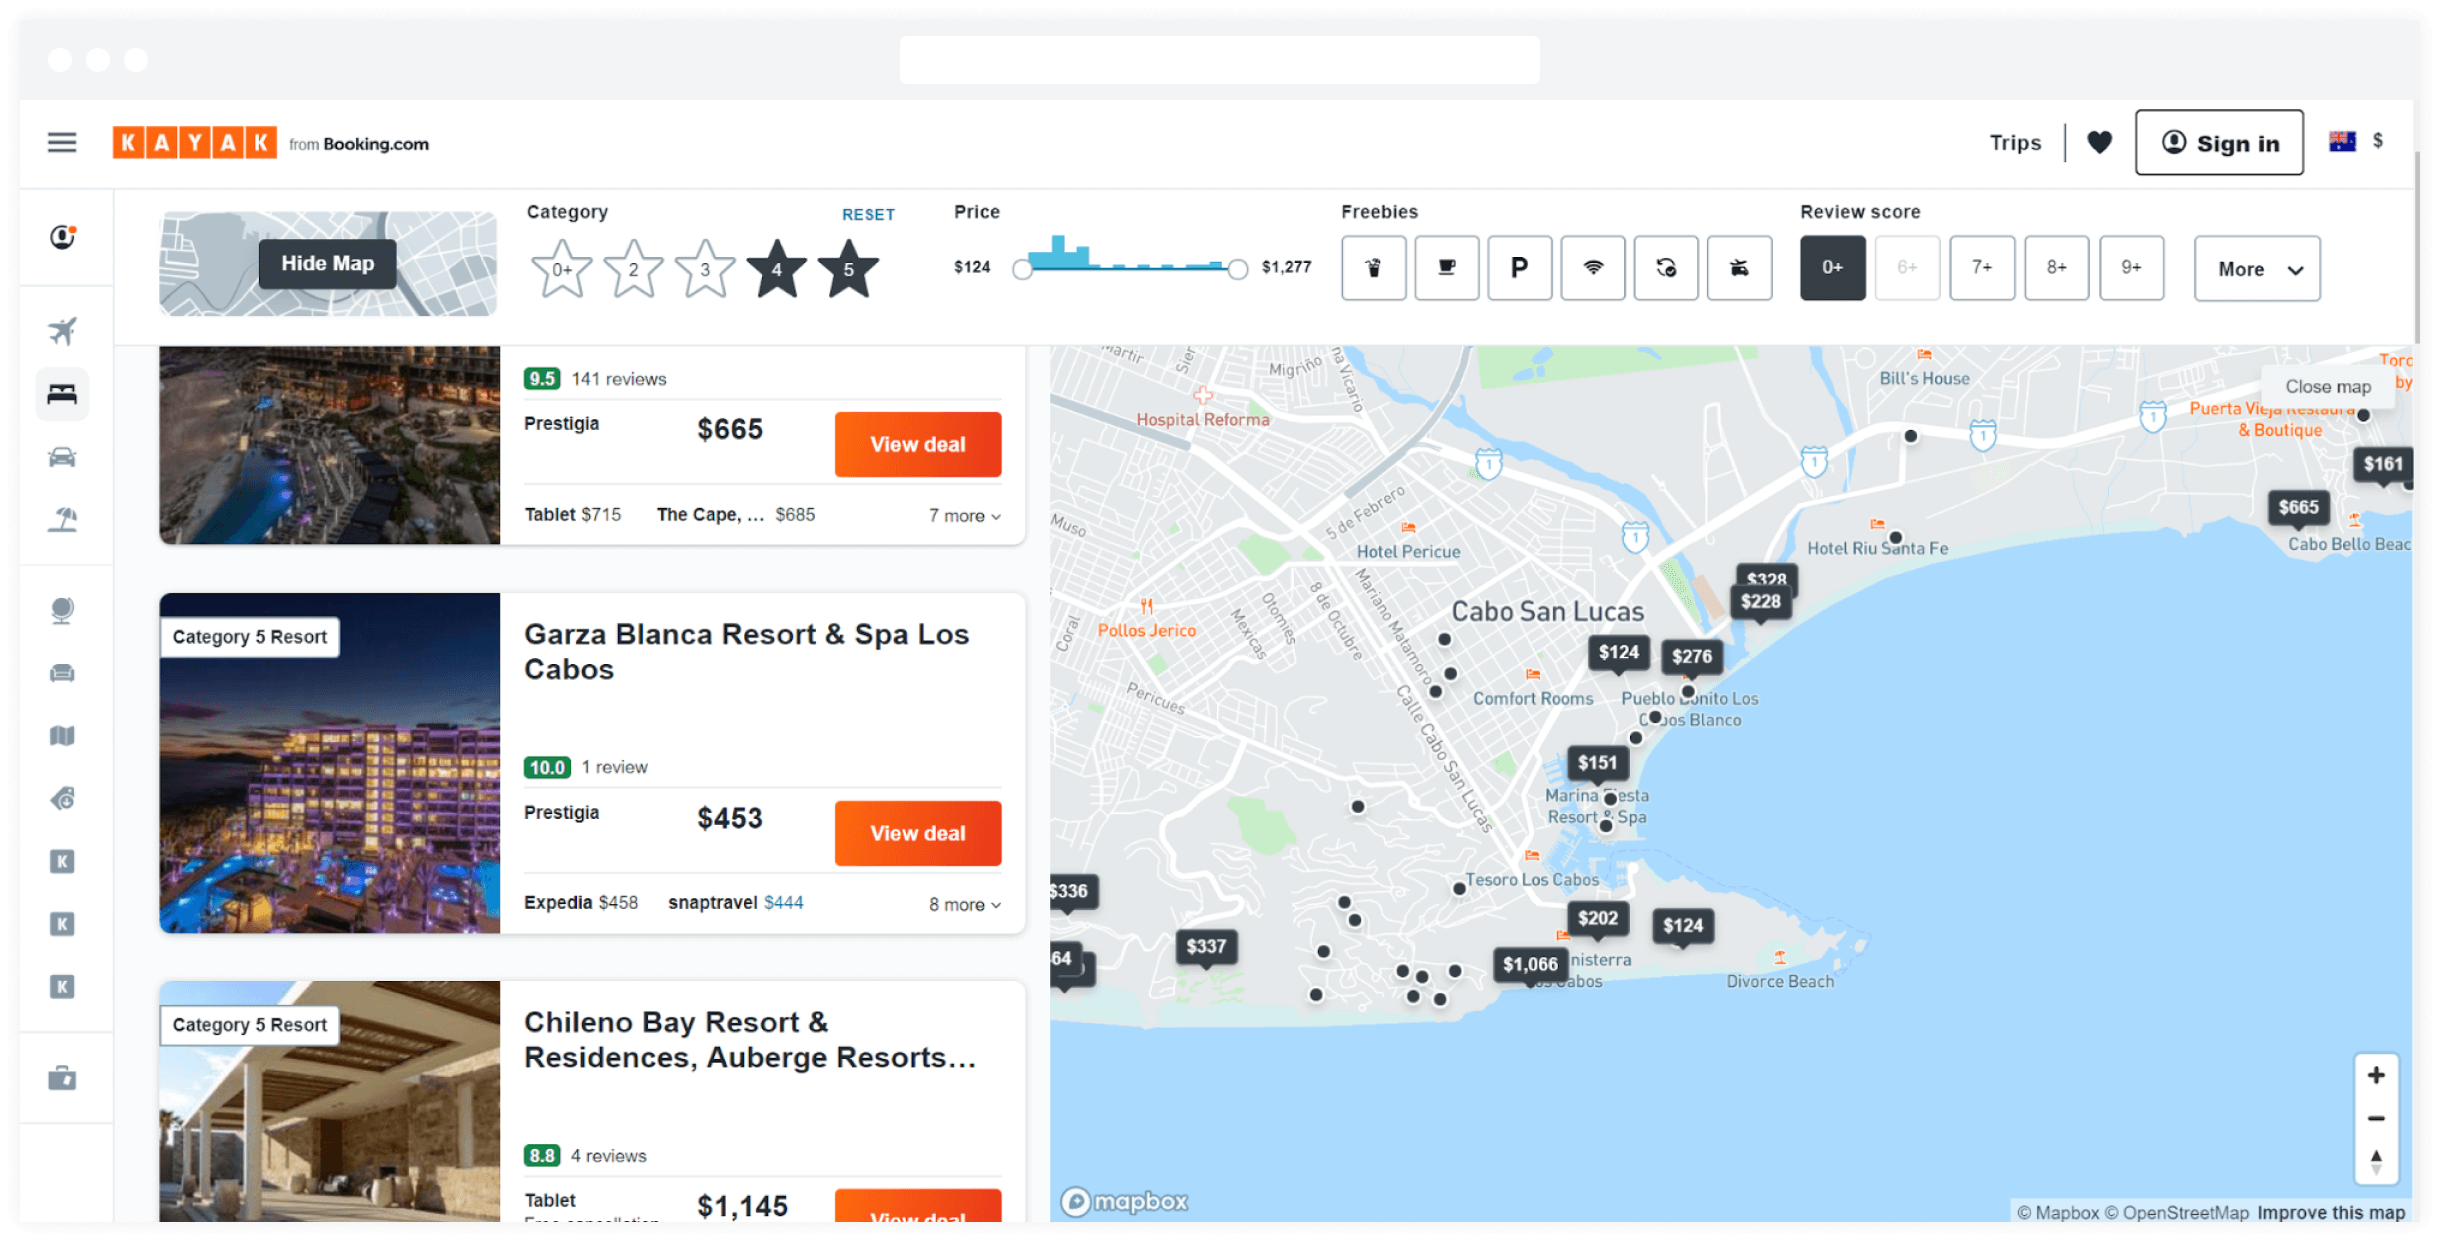Image resolution: width=2440 pixels, height=1242 pixels.
Task: Move the minimum price slider handle
Action: tap(1022, 269)
